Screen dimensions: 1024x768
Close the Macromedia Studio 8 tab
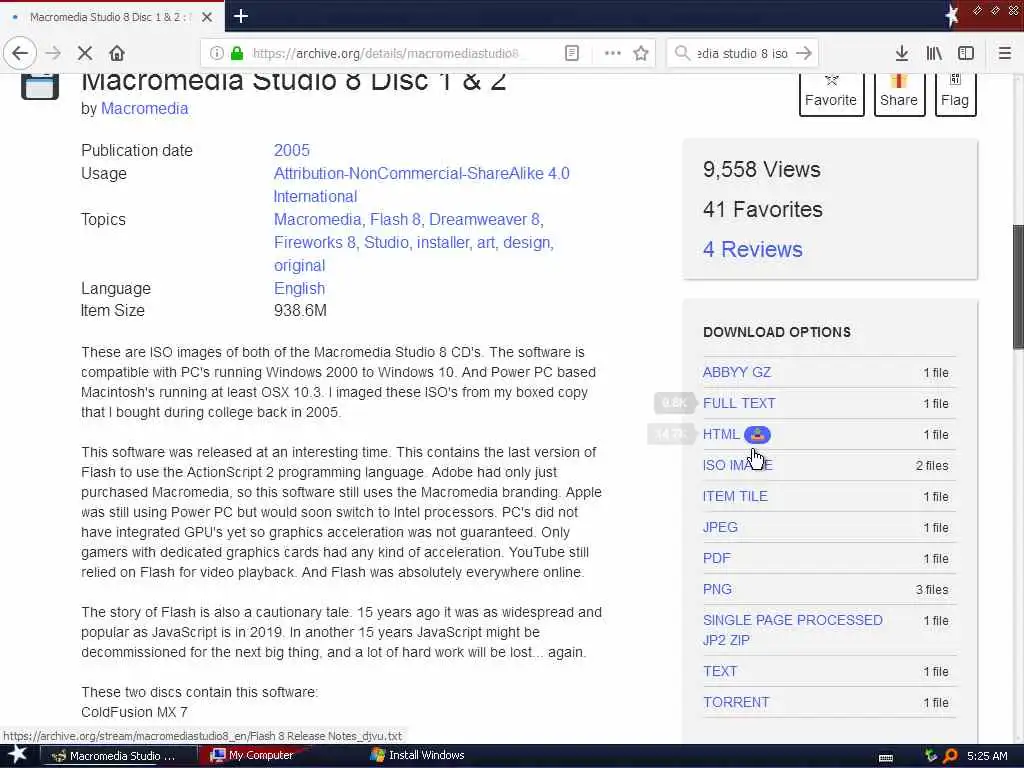point(207,17)
